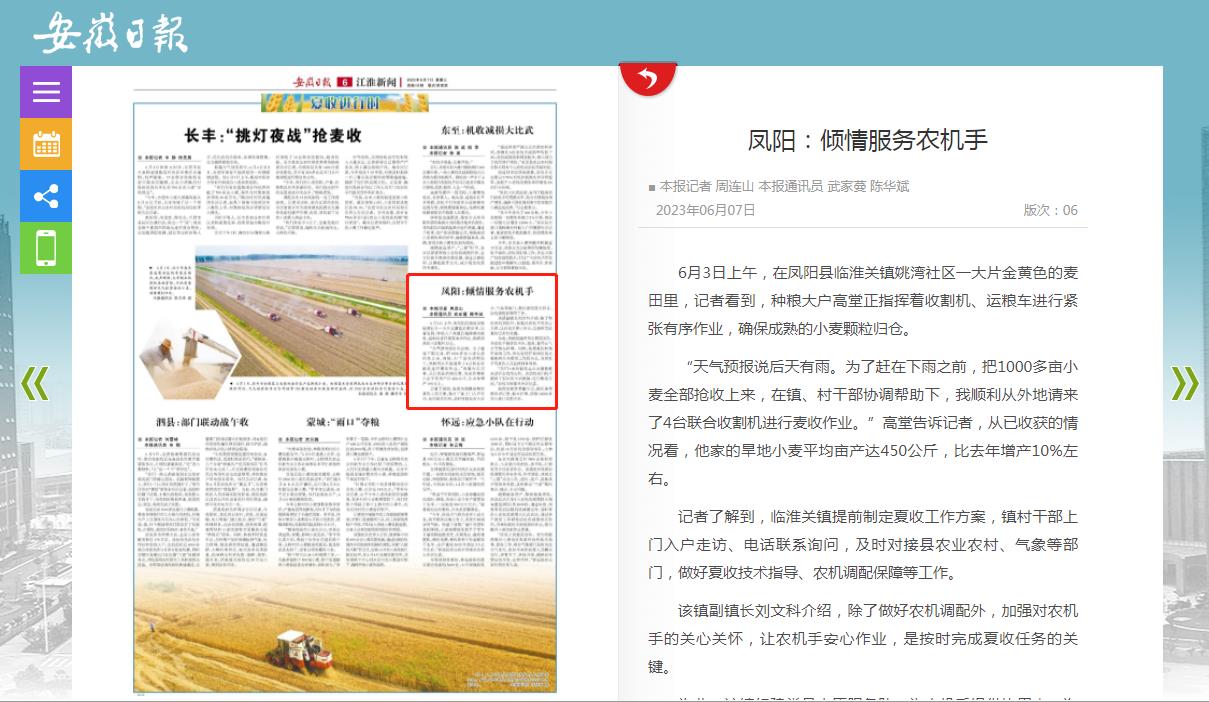Screen dimensions: 1209x702
Task: Open the article 东至:机收减损大比武
Action: click(481, 131)
